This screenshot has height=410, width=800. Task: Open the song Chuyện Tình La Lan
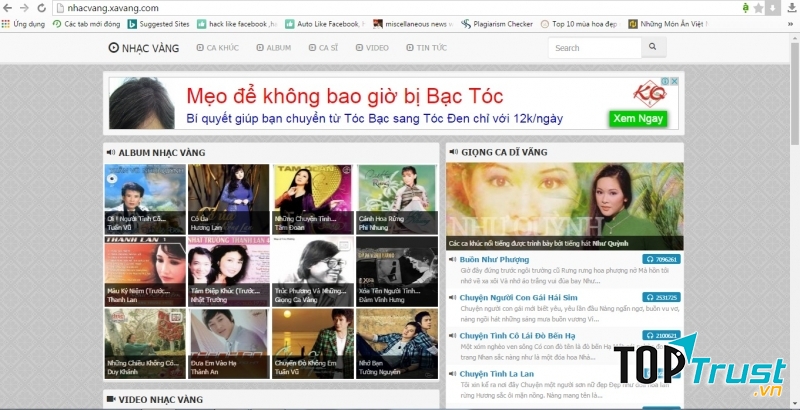(x=496, y=374)
